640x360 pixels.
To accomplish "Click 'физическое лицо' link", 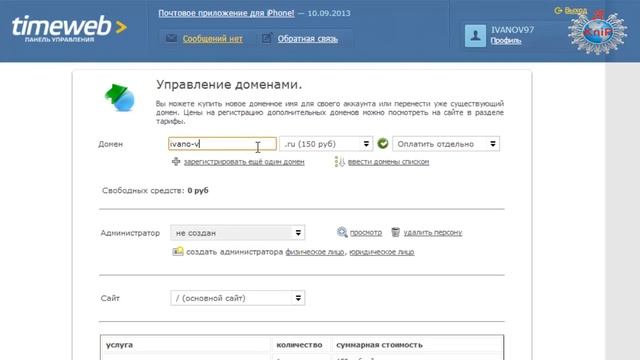I will 315,252.
